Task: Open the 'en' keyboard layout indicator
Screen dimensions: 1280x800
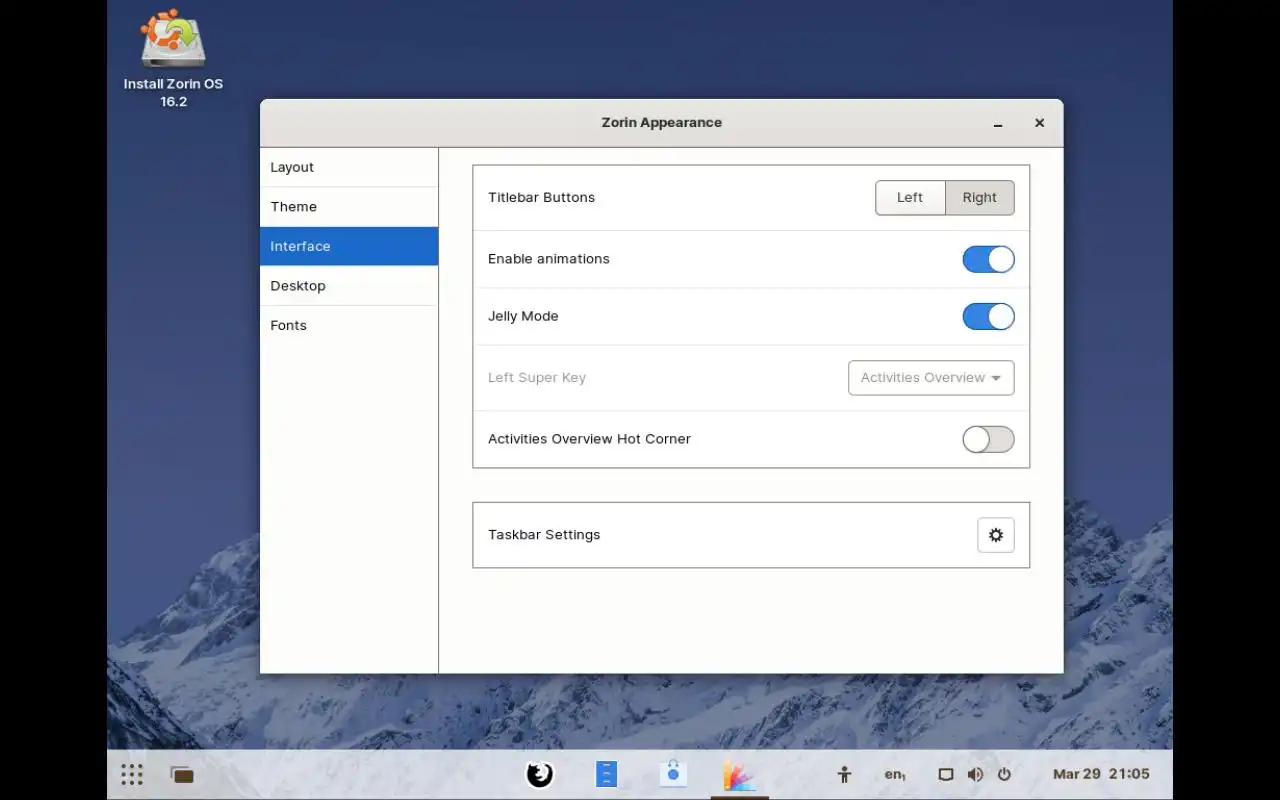Action: tap(894, 774)
